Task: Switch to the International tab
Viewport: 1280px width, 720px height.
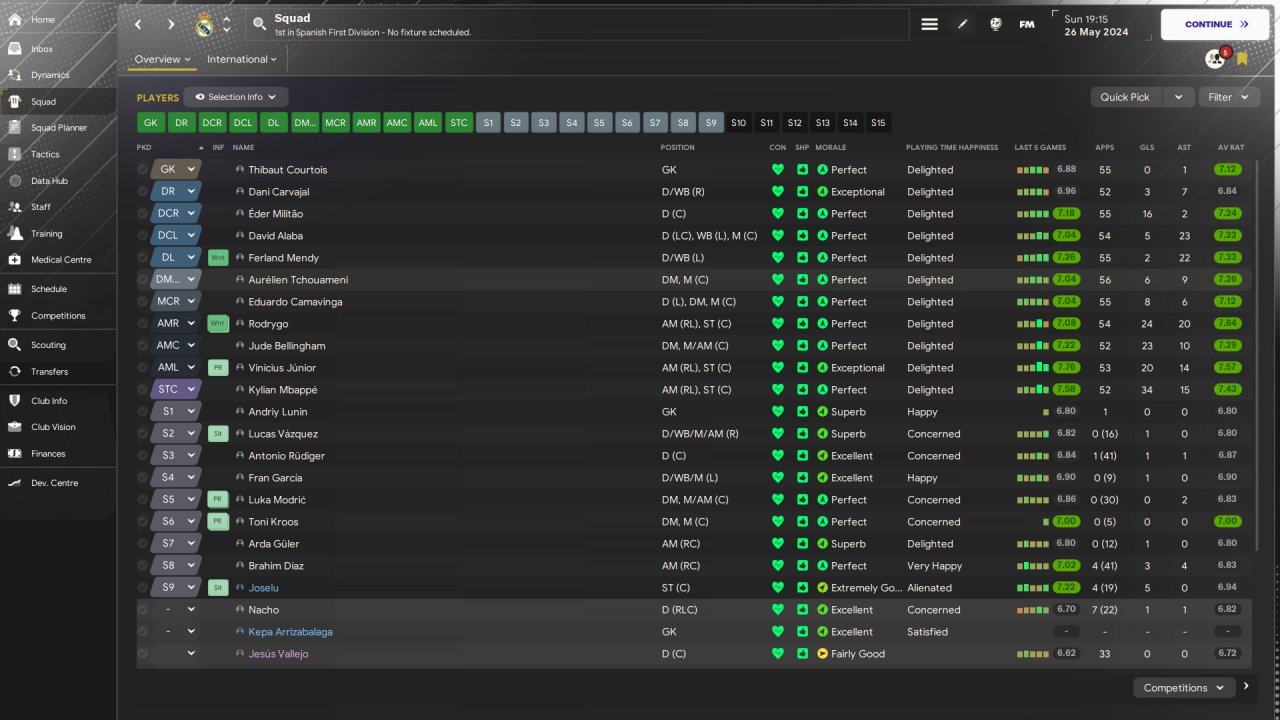Action: click(x=241, y=60)
